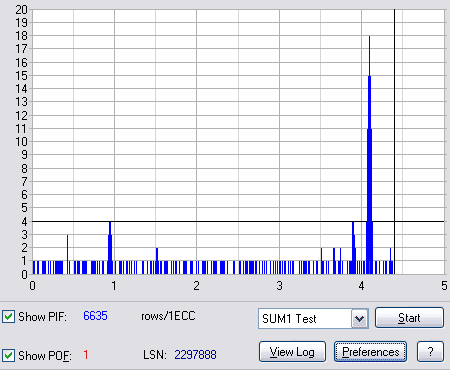
Task: Click the Start button
Action: pos(409,318)
